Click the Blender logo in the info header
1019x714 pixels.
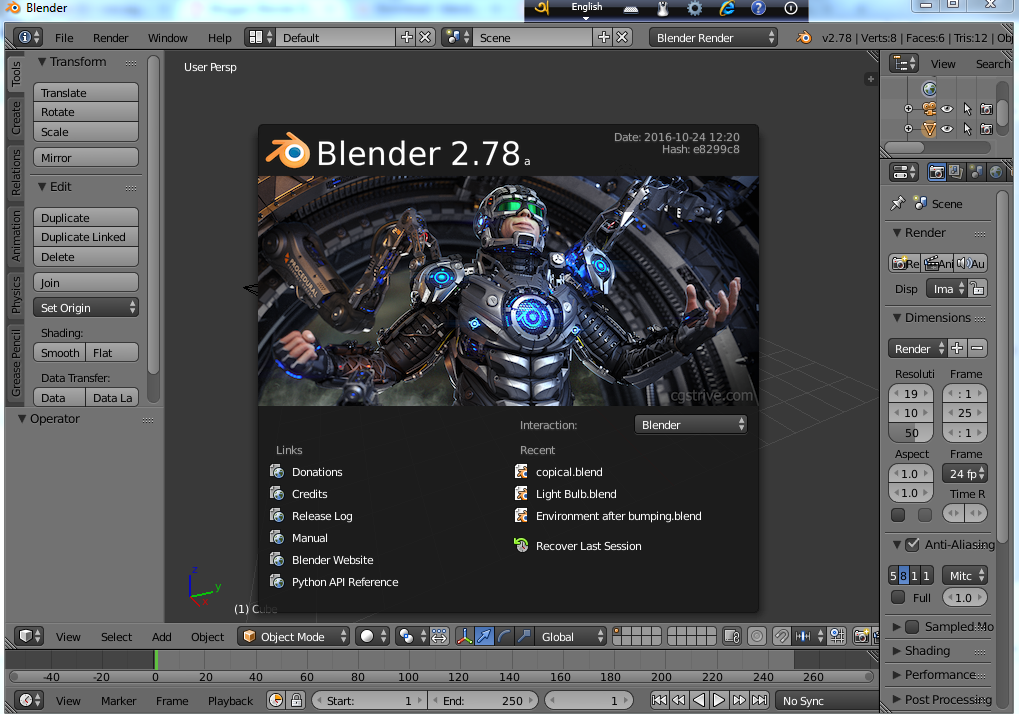click(x=803, y=37)
